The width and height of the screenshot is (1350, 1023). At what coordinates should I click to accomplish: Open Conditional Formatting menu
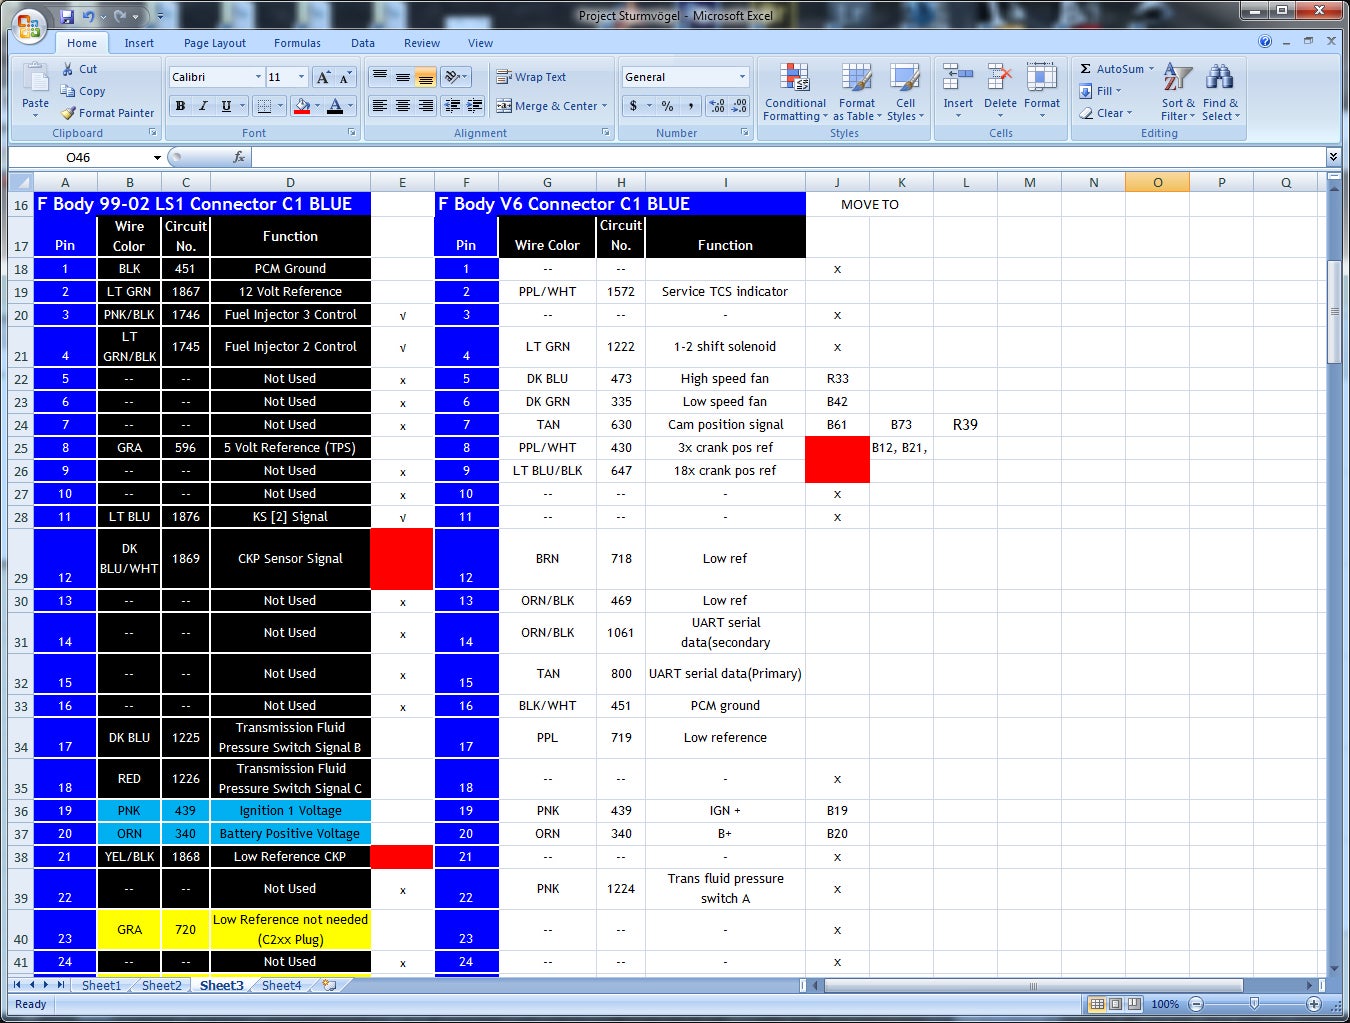tap(795, 93)
